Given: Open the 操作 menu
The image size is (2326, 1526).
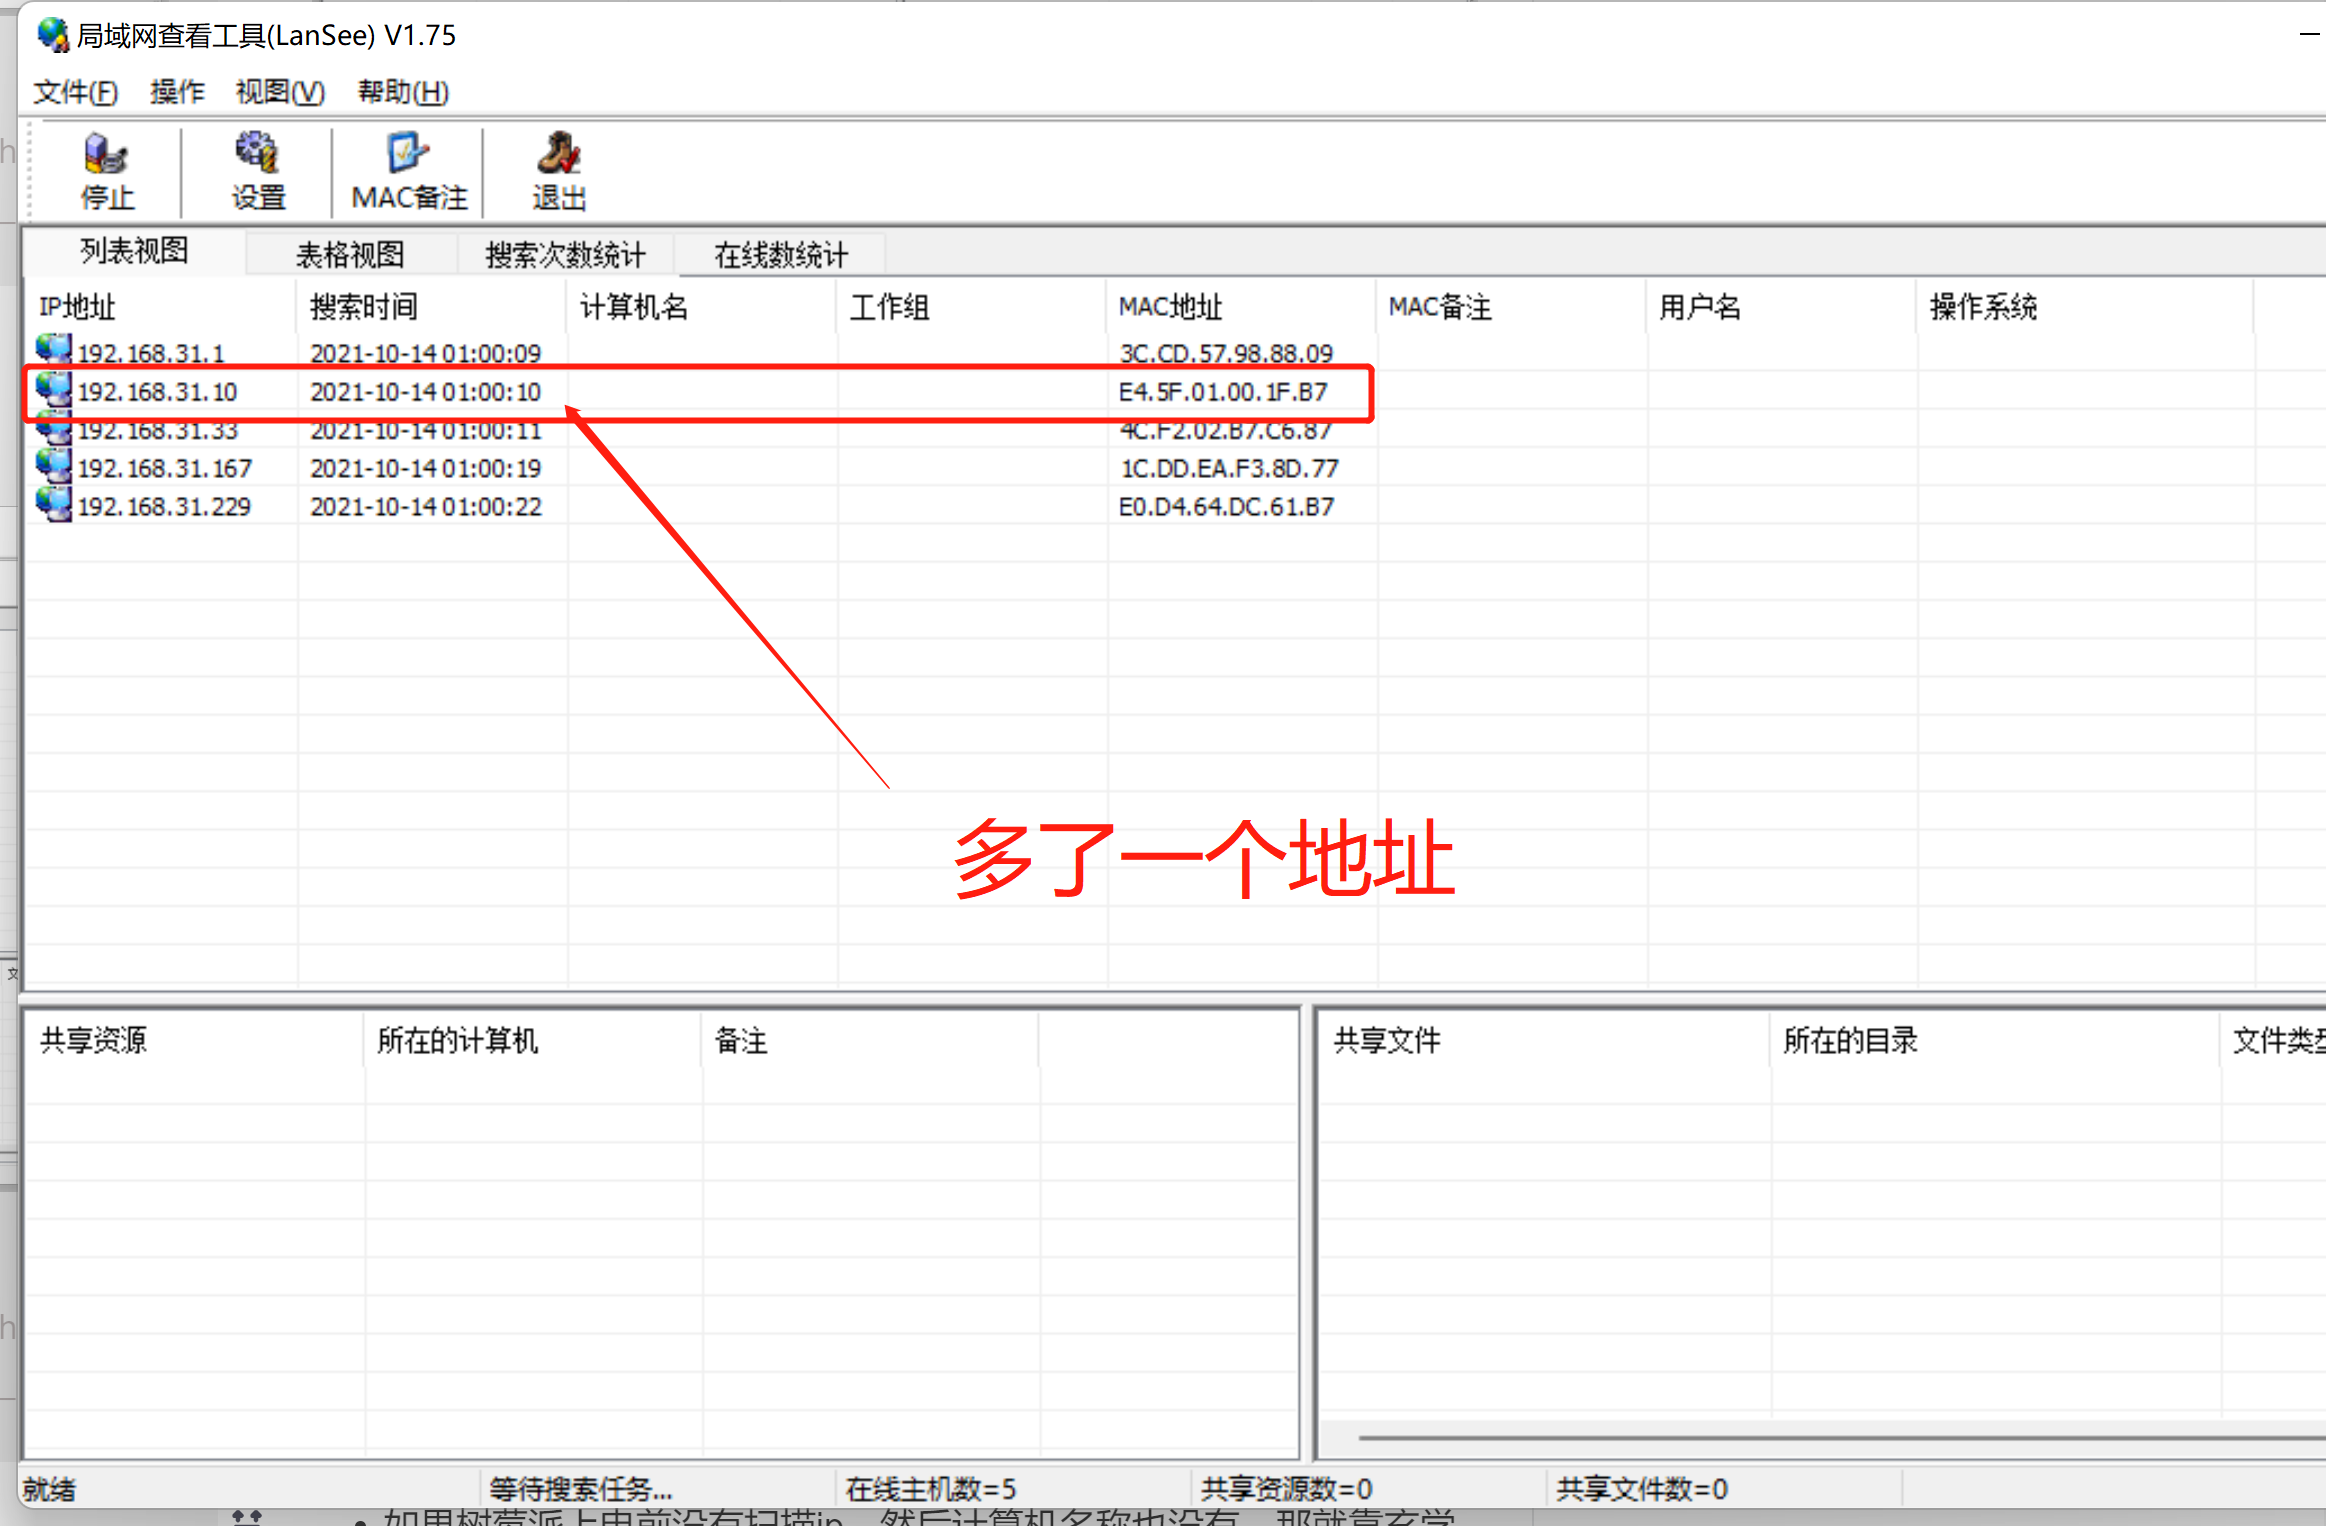Looking at the screenshot, I should pos(177,92).
